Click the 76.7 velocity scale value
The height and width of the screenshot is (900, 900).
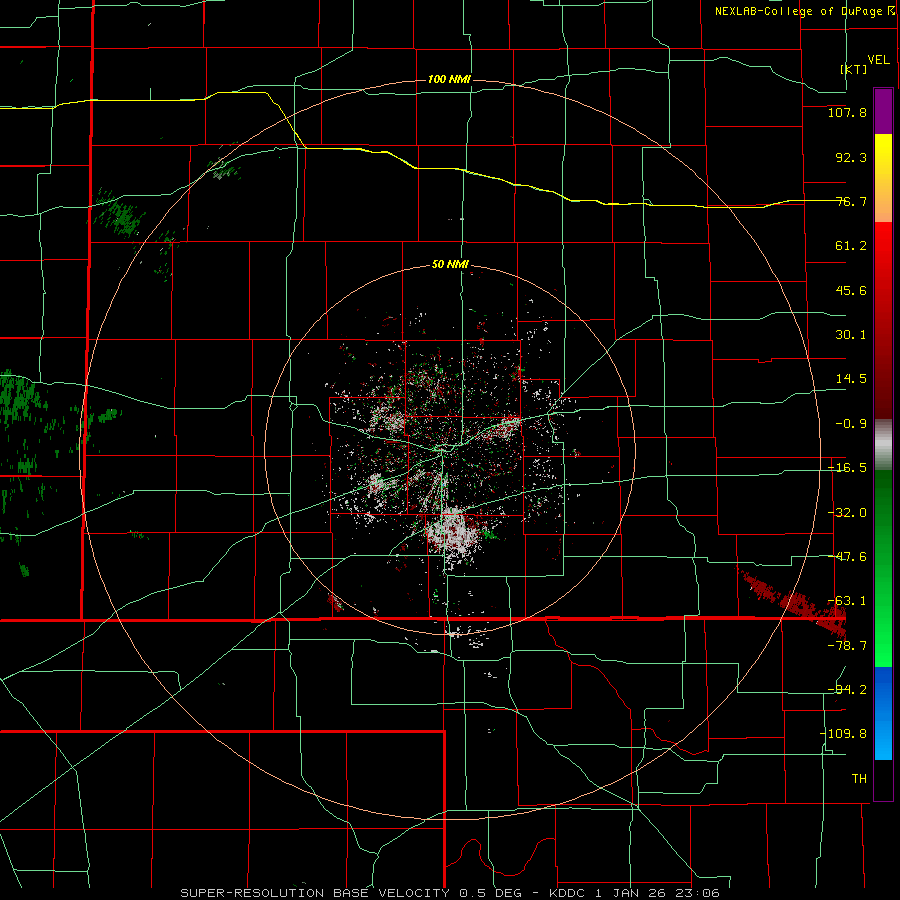click(851, 201)
